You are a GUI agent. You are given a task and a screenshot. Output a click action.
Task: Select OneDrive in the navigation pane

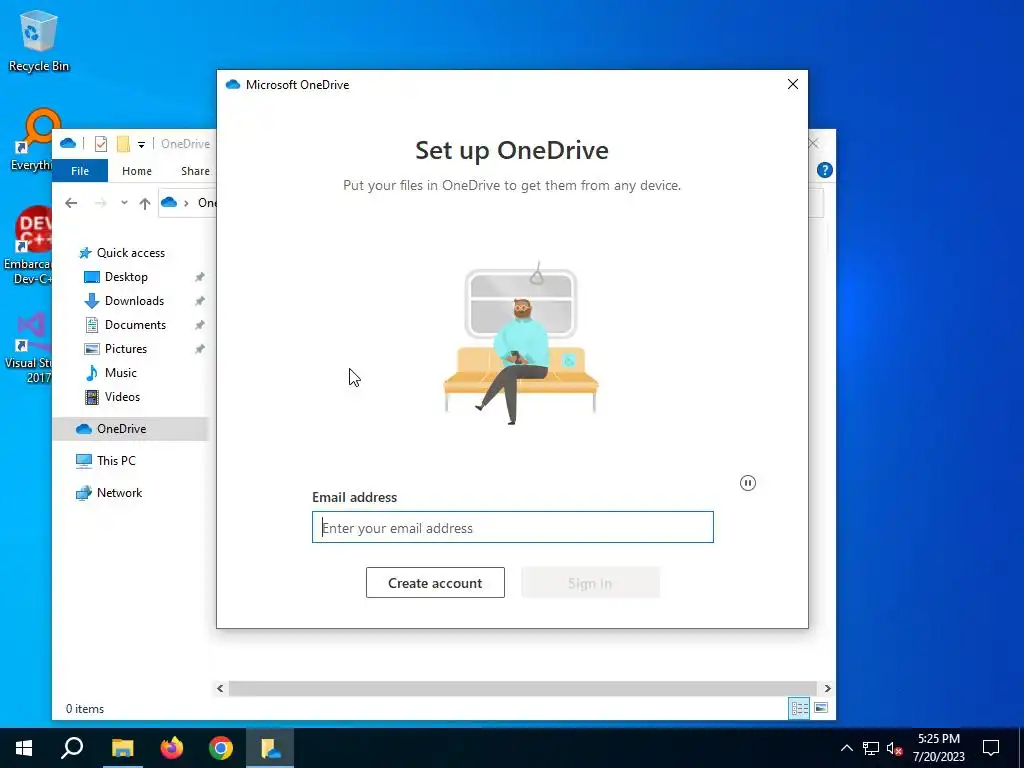(x=131, y=429)
